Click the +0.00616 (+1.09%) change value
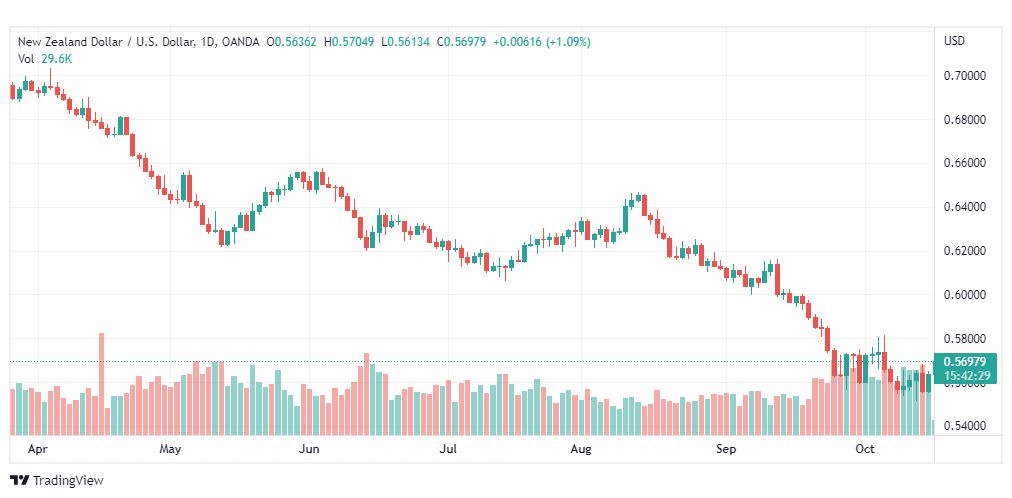 pos(542,42)
